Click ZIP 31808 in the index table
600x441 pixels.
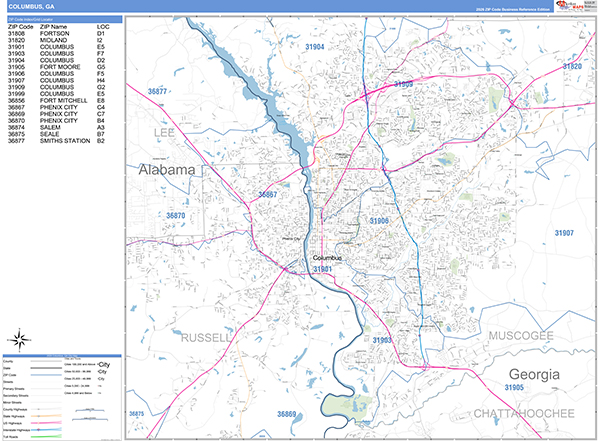pos(16,34)
